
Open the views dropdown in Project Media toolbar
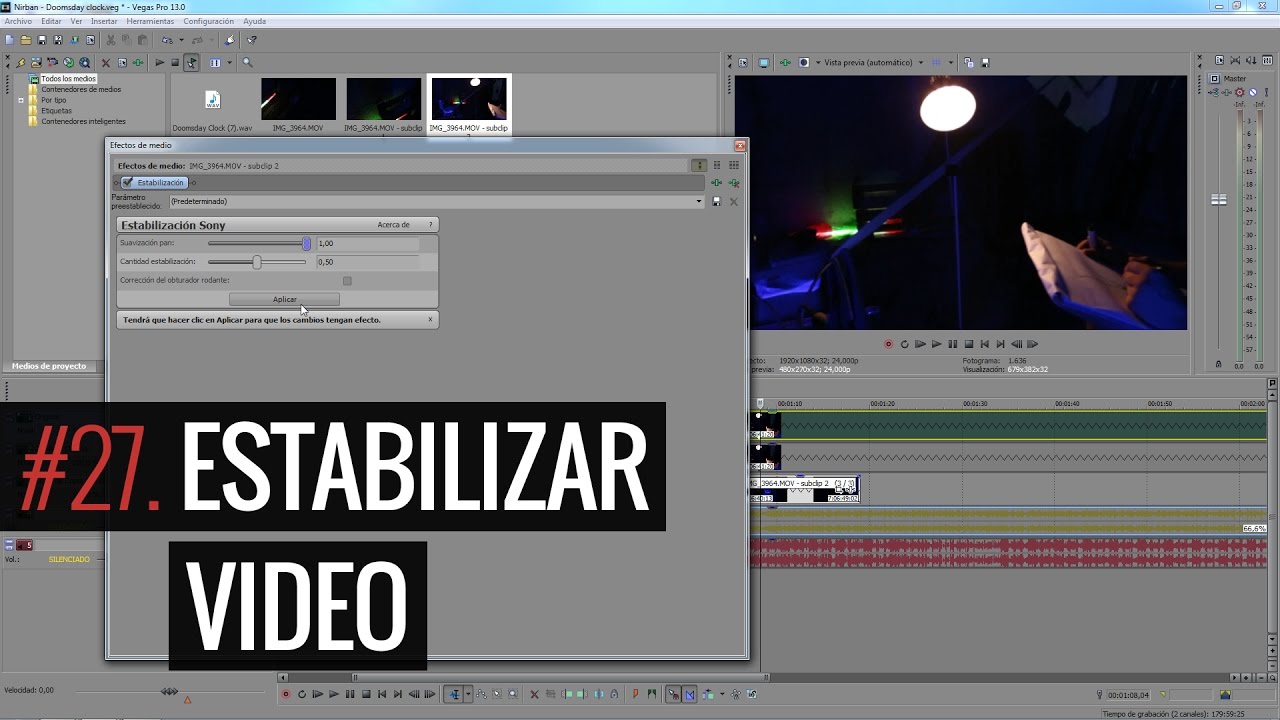pos(229,62)
